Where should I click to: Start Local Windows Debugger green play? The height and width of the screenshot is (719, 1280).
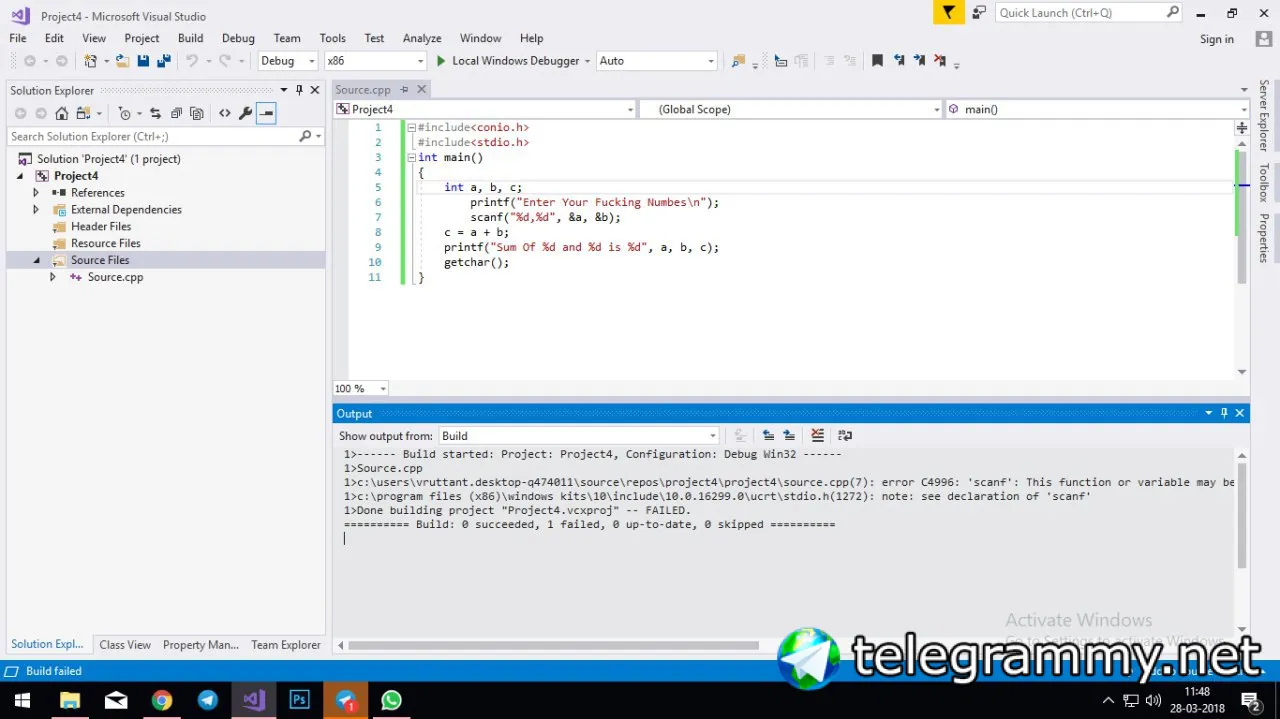[x=441, y=61]
